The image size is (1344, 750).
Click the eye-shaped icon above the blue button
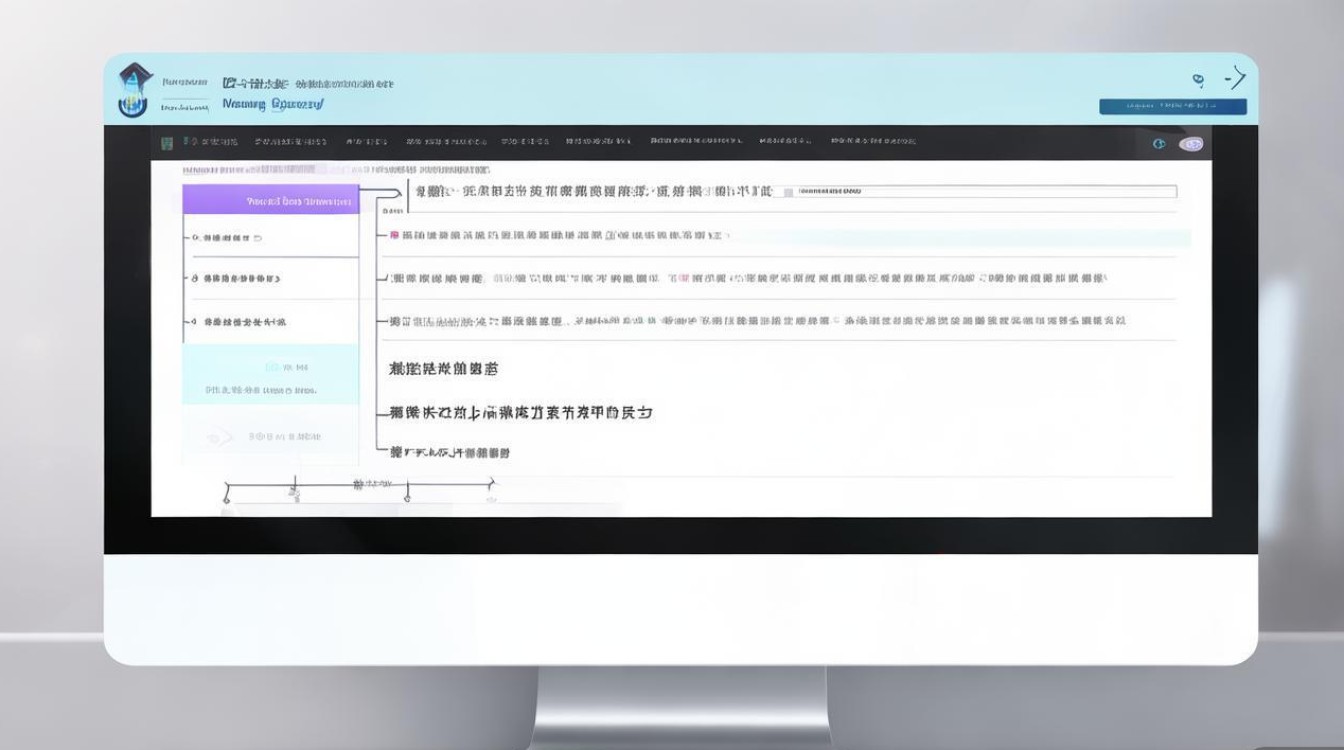click(1199, 78)
